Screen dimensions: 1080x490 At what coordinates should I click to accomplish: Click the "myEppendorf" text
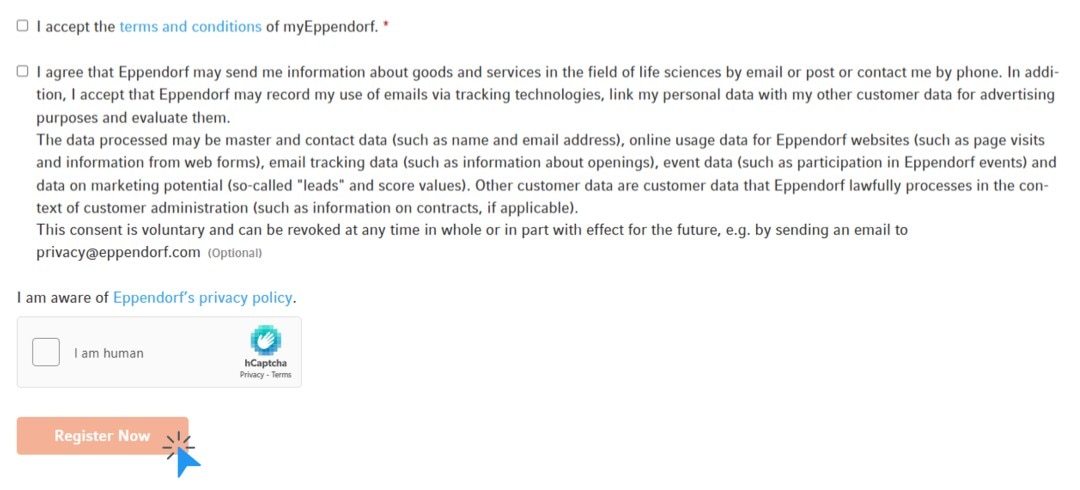330,27
